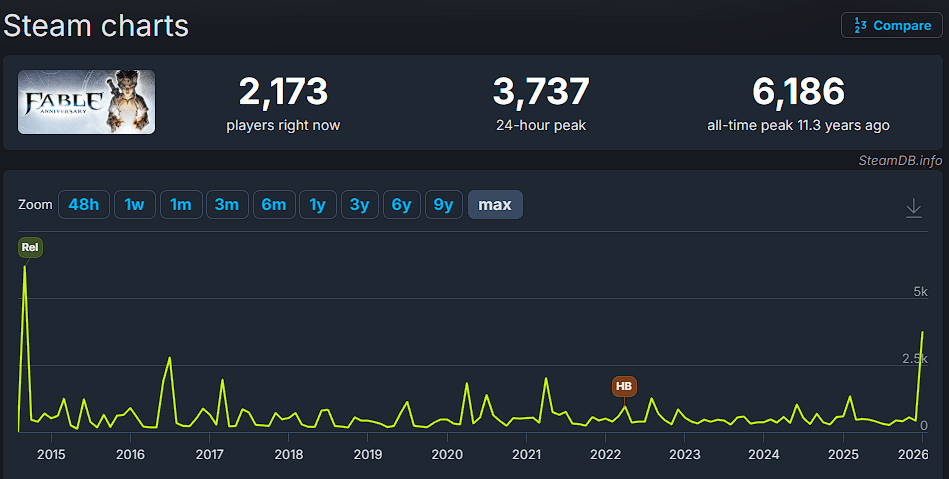Set chart range to 3y
This screenshot has width=949, height=479.
point(359,205)
